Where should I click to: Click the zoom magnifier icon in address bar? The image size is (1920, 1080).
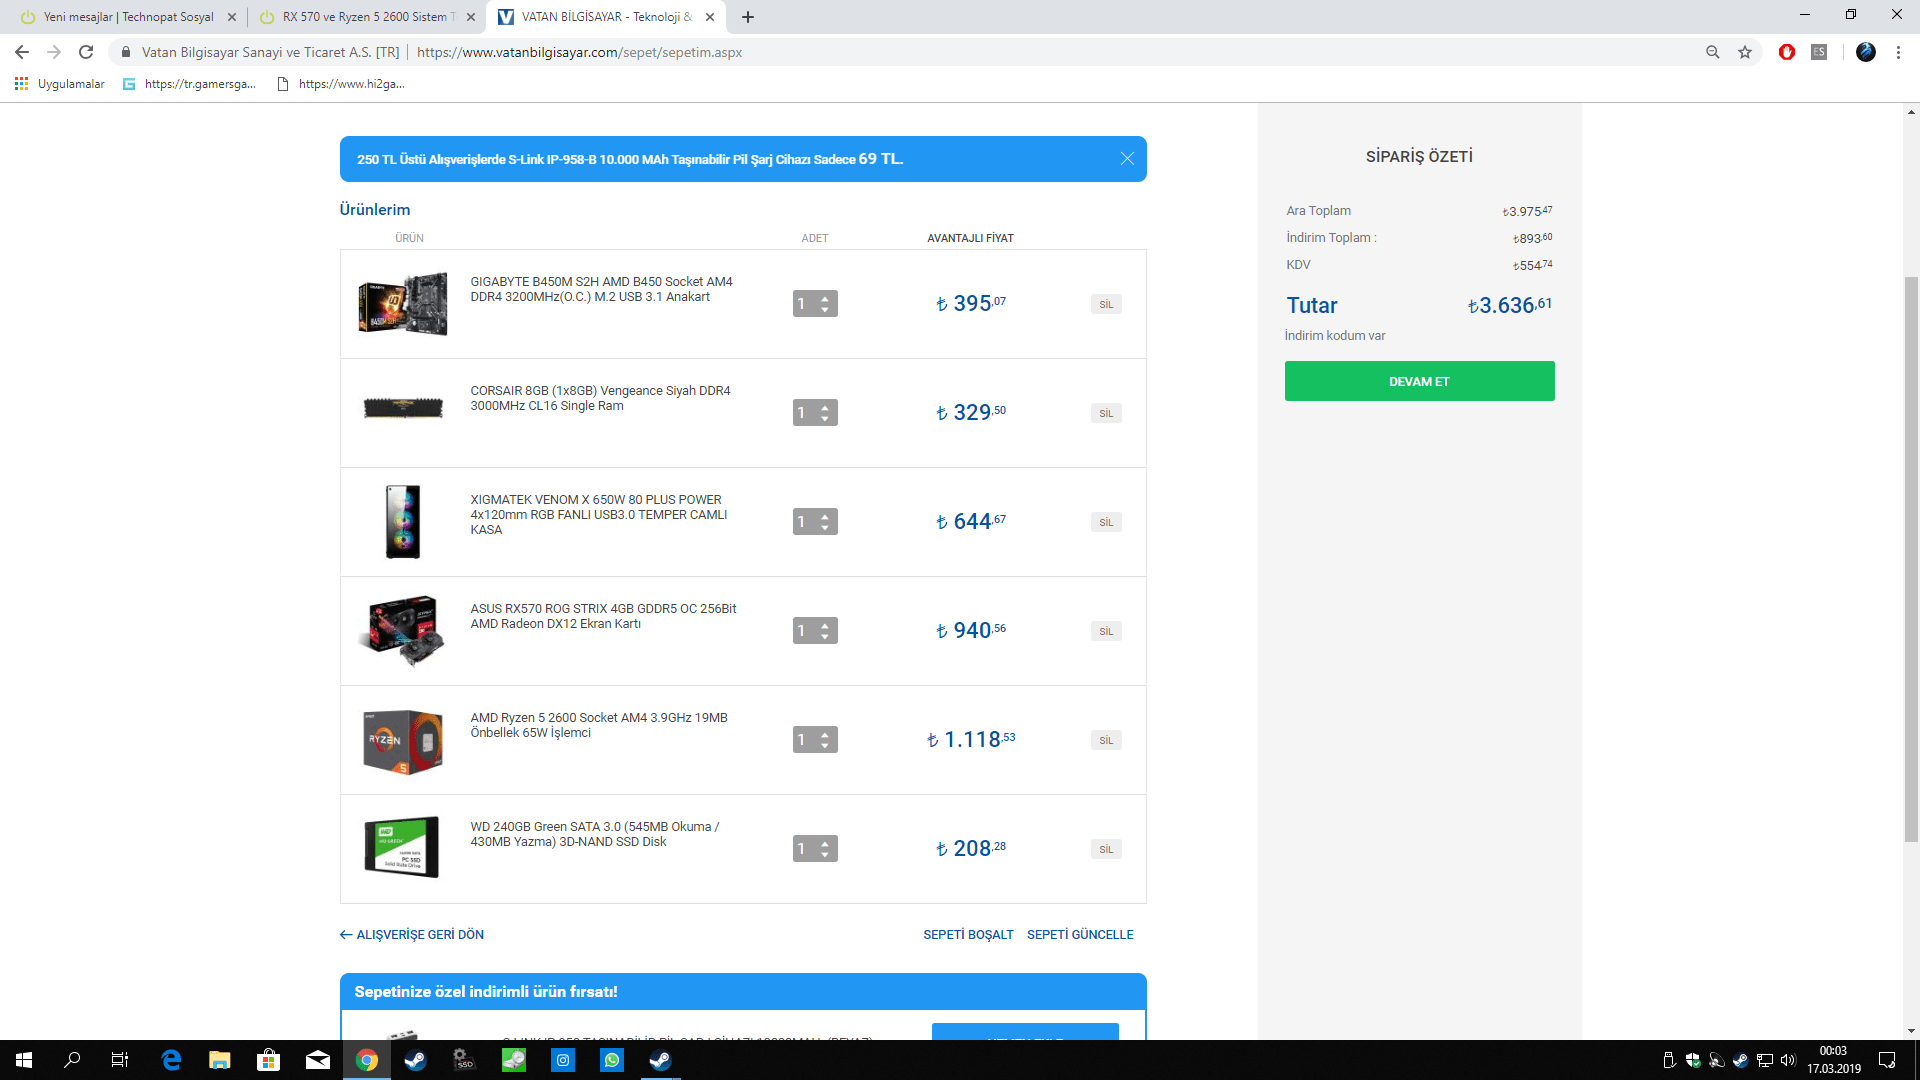click(x=1713, y=52)
